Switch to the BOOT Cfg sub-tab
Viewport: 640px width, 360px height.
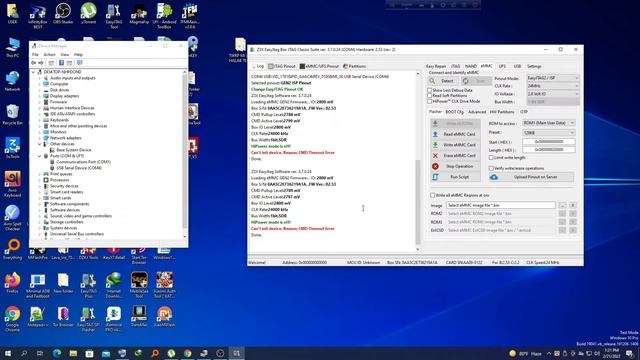click(x=454, y=112)
